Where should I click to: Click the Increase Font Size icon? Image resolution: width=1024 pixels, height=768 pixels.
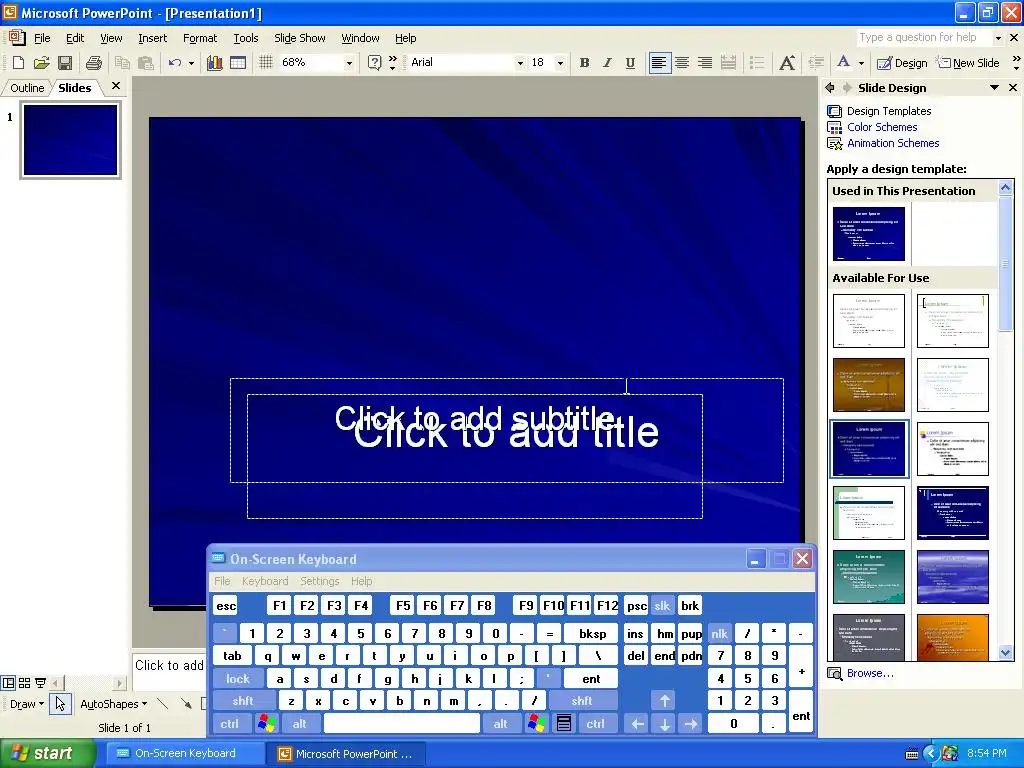pos(787,63)
